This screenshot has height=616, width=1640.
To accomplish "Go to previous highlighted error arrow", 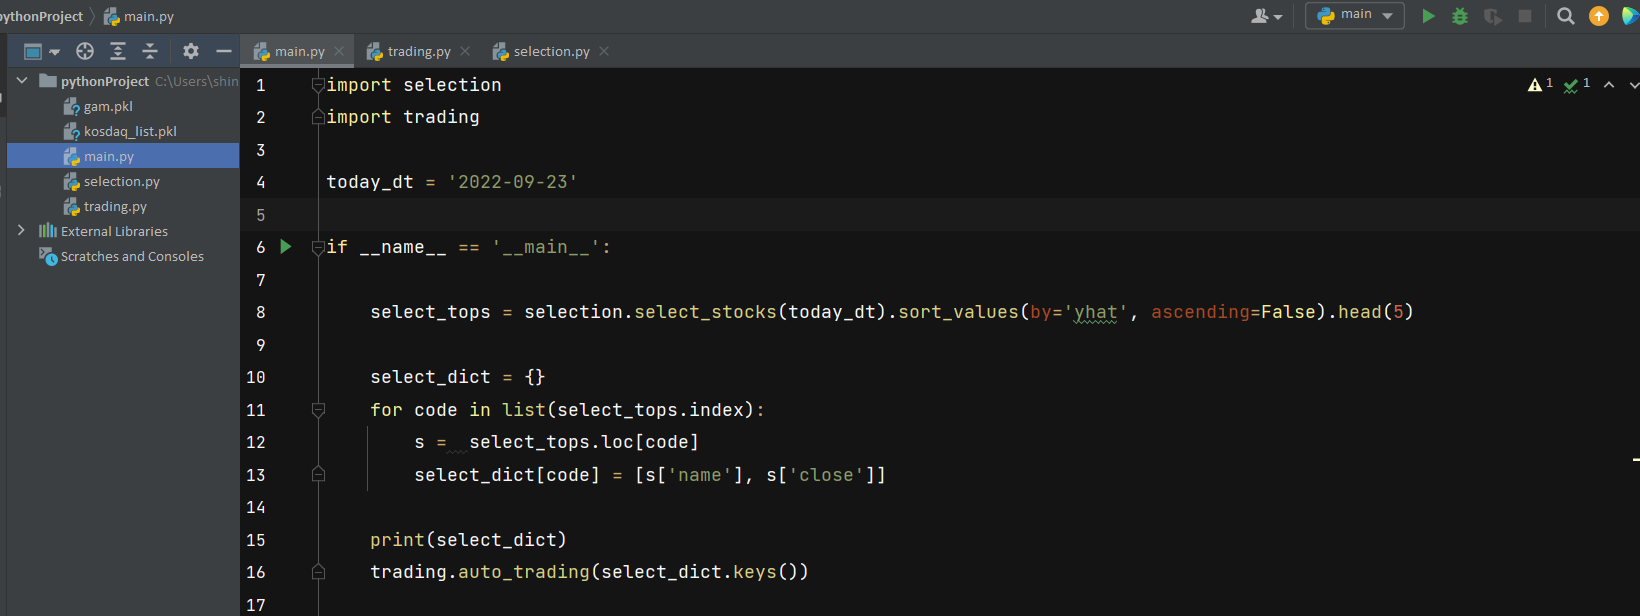I will pos(1609,85).
